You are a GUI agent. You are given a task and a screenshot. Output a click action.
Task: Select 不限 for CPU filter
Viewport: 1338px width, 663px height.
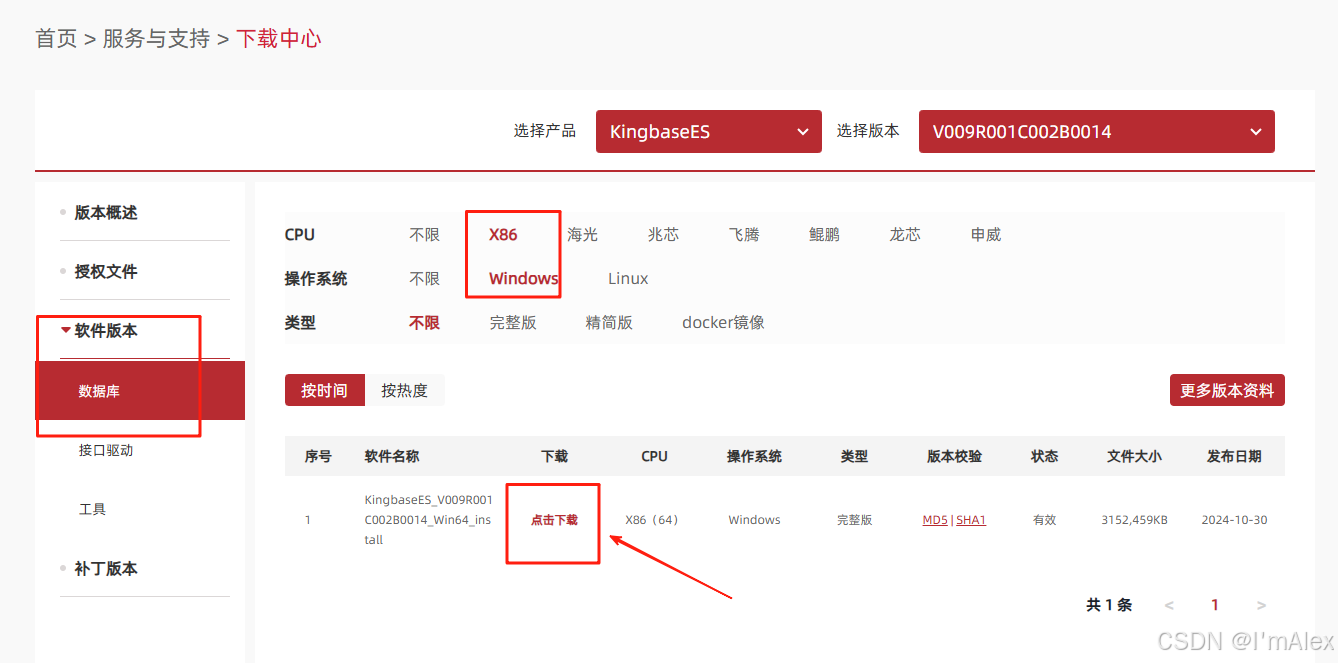425,235
